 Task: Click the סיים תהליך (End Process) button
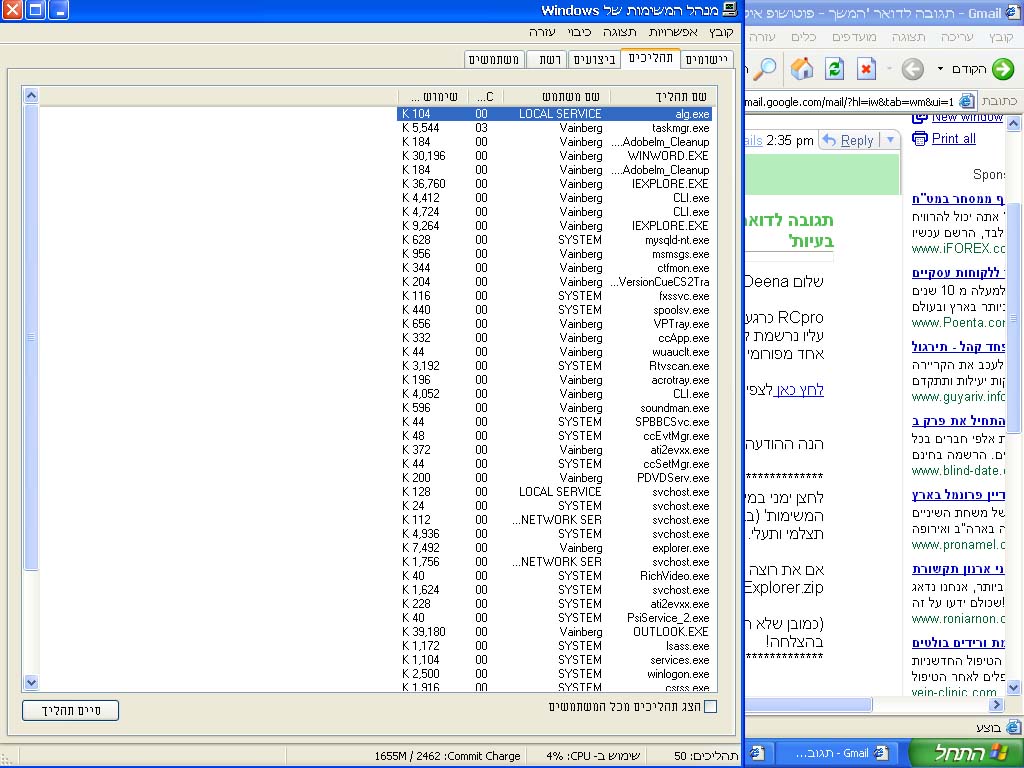70,711
